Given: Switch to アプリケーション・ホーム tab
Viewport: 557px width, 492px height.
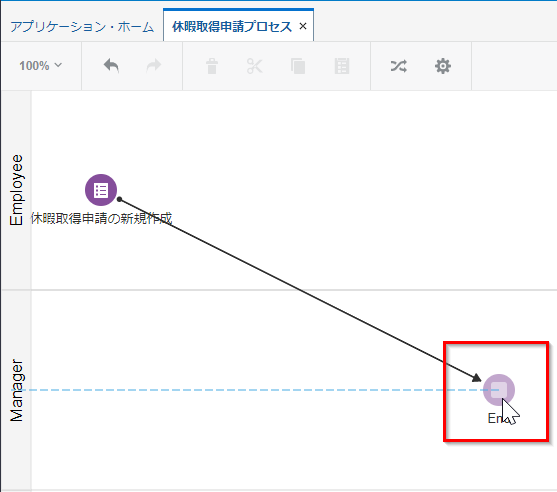Looking at the screenshot, I should [82, 27].
